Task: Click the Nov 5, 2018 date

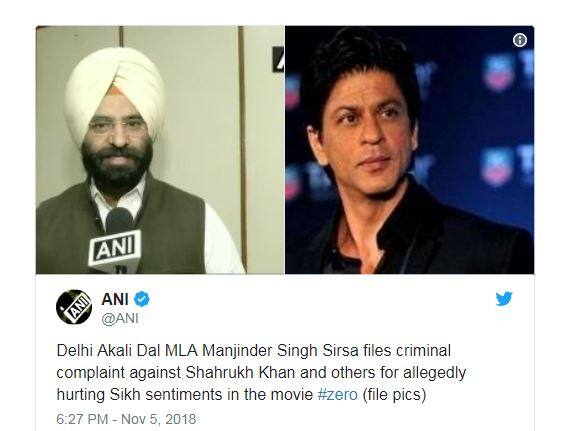Action: click(x=159, y=419)
